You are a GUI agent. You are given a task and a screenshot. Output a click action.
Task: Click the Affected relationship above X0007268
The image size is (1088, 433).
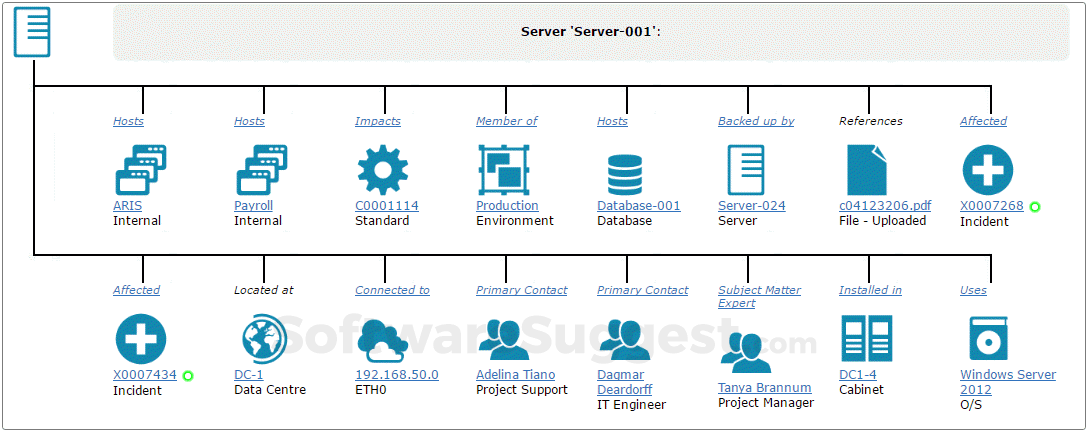point(983,121)
